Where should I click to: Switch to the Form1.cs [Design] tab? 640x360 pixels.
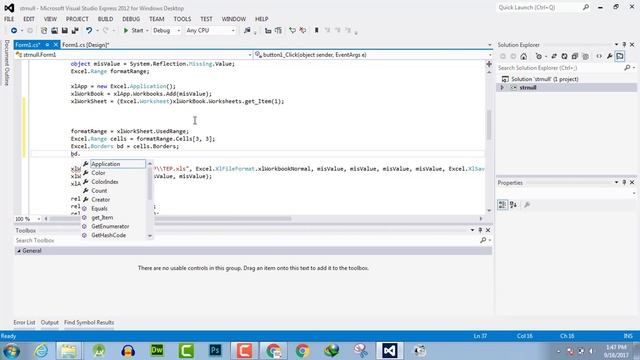tap(86, 45)
